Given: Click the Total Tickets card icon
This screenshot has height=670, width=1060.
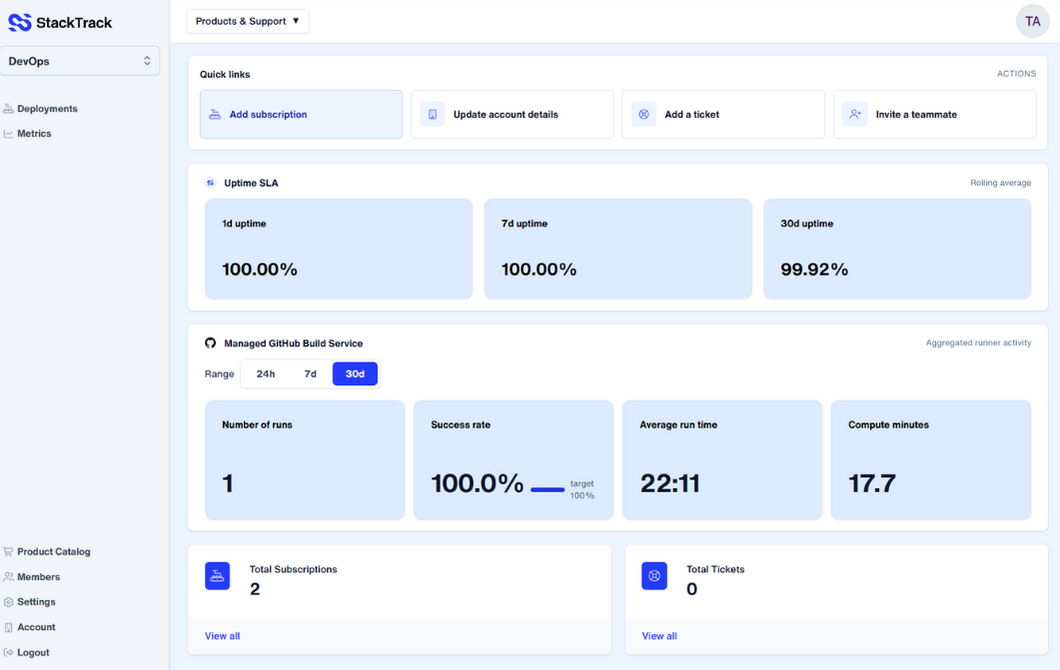Looking at the screenshot, I should [x=654, y=576].
